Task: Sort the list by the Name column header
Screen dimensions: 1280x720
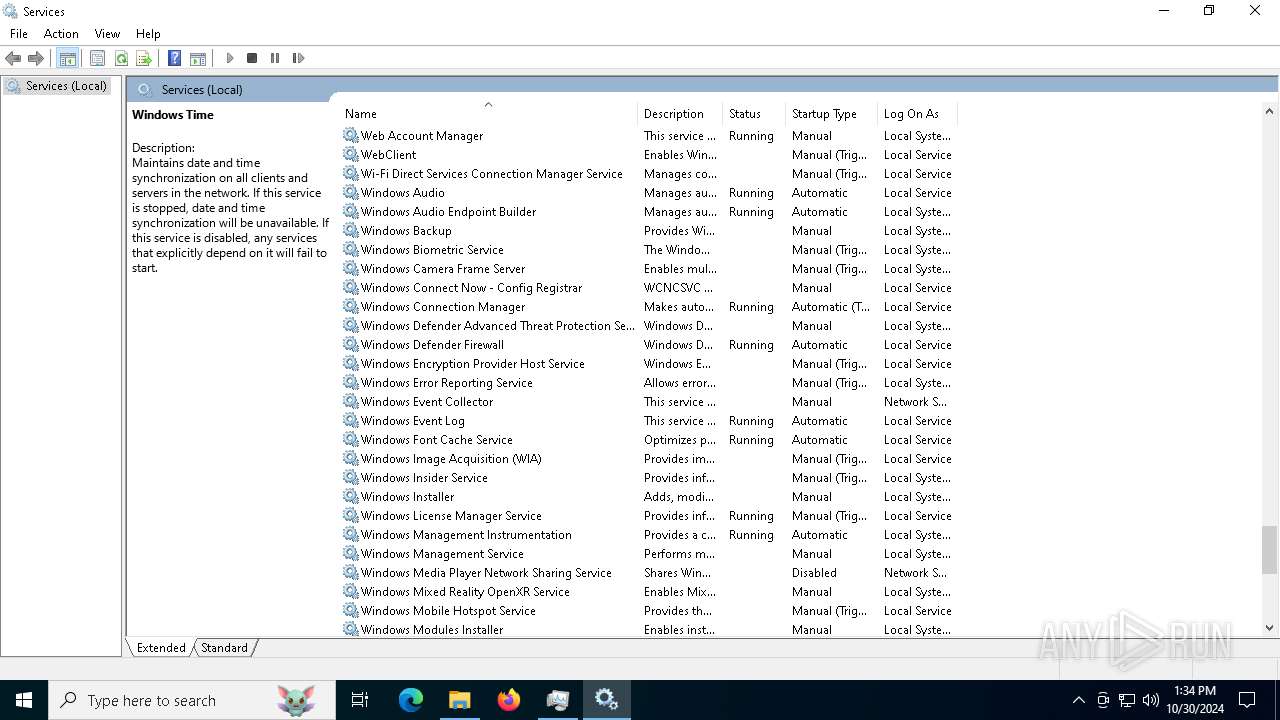Action: click(488, 113)
